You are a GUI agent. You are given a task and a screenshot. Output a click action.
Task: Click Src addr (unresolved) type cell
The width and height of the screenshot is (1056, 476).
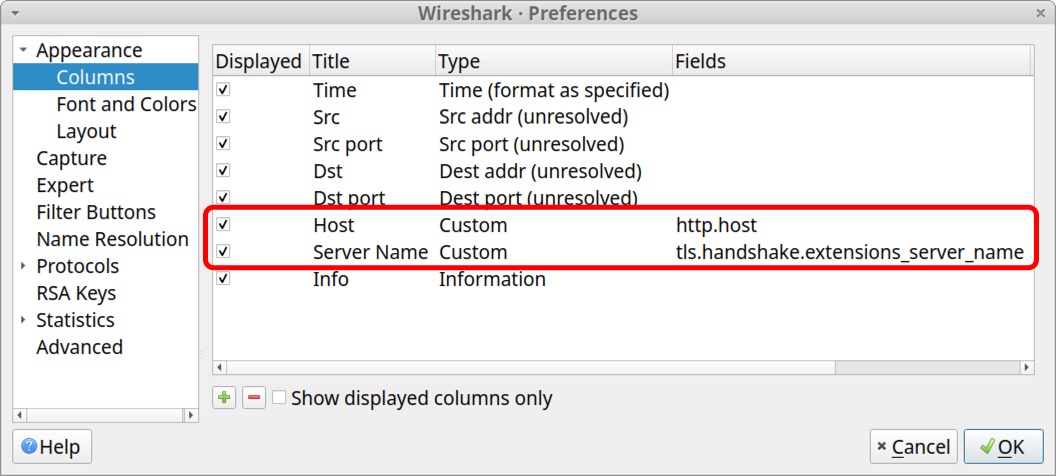(x=533, y=116)
